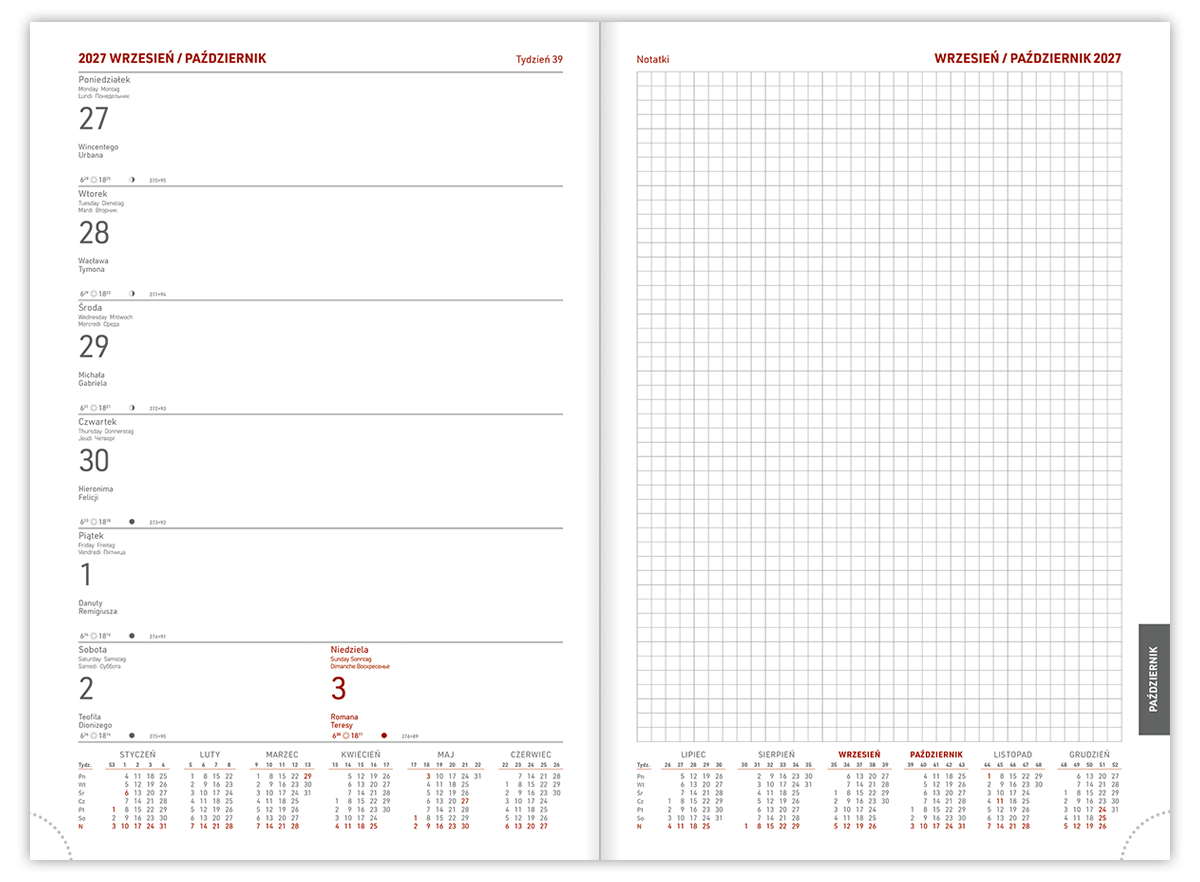This screenshot has height=882, width=1200.
Task: Click the sun icon in Środa's row
Action: pyautogui.click(x=93, y=408)
